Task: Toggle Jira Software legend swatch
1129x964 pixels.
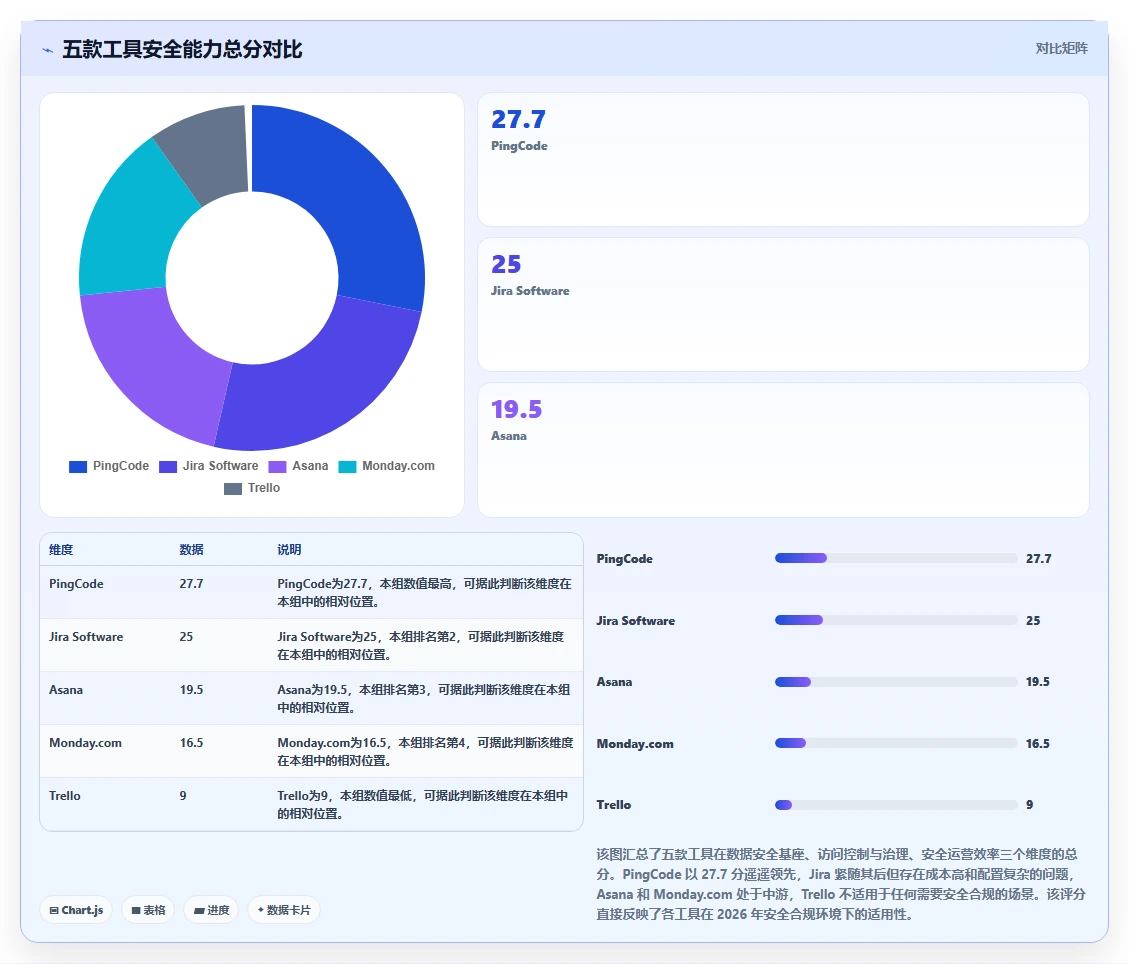Action: 168,467
